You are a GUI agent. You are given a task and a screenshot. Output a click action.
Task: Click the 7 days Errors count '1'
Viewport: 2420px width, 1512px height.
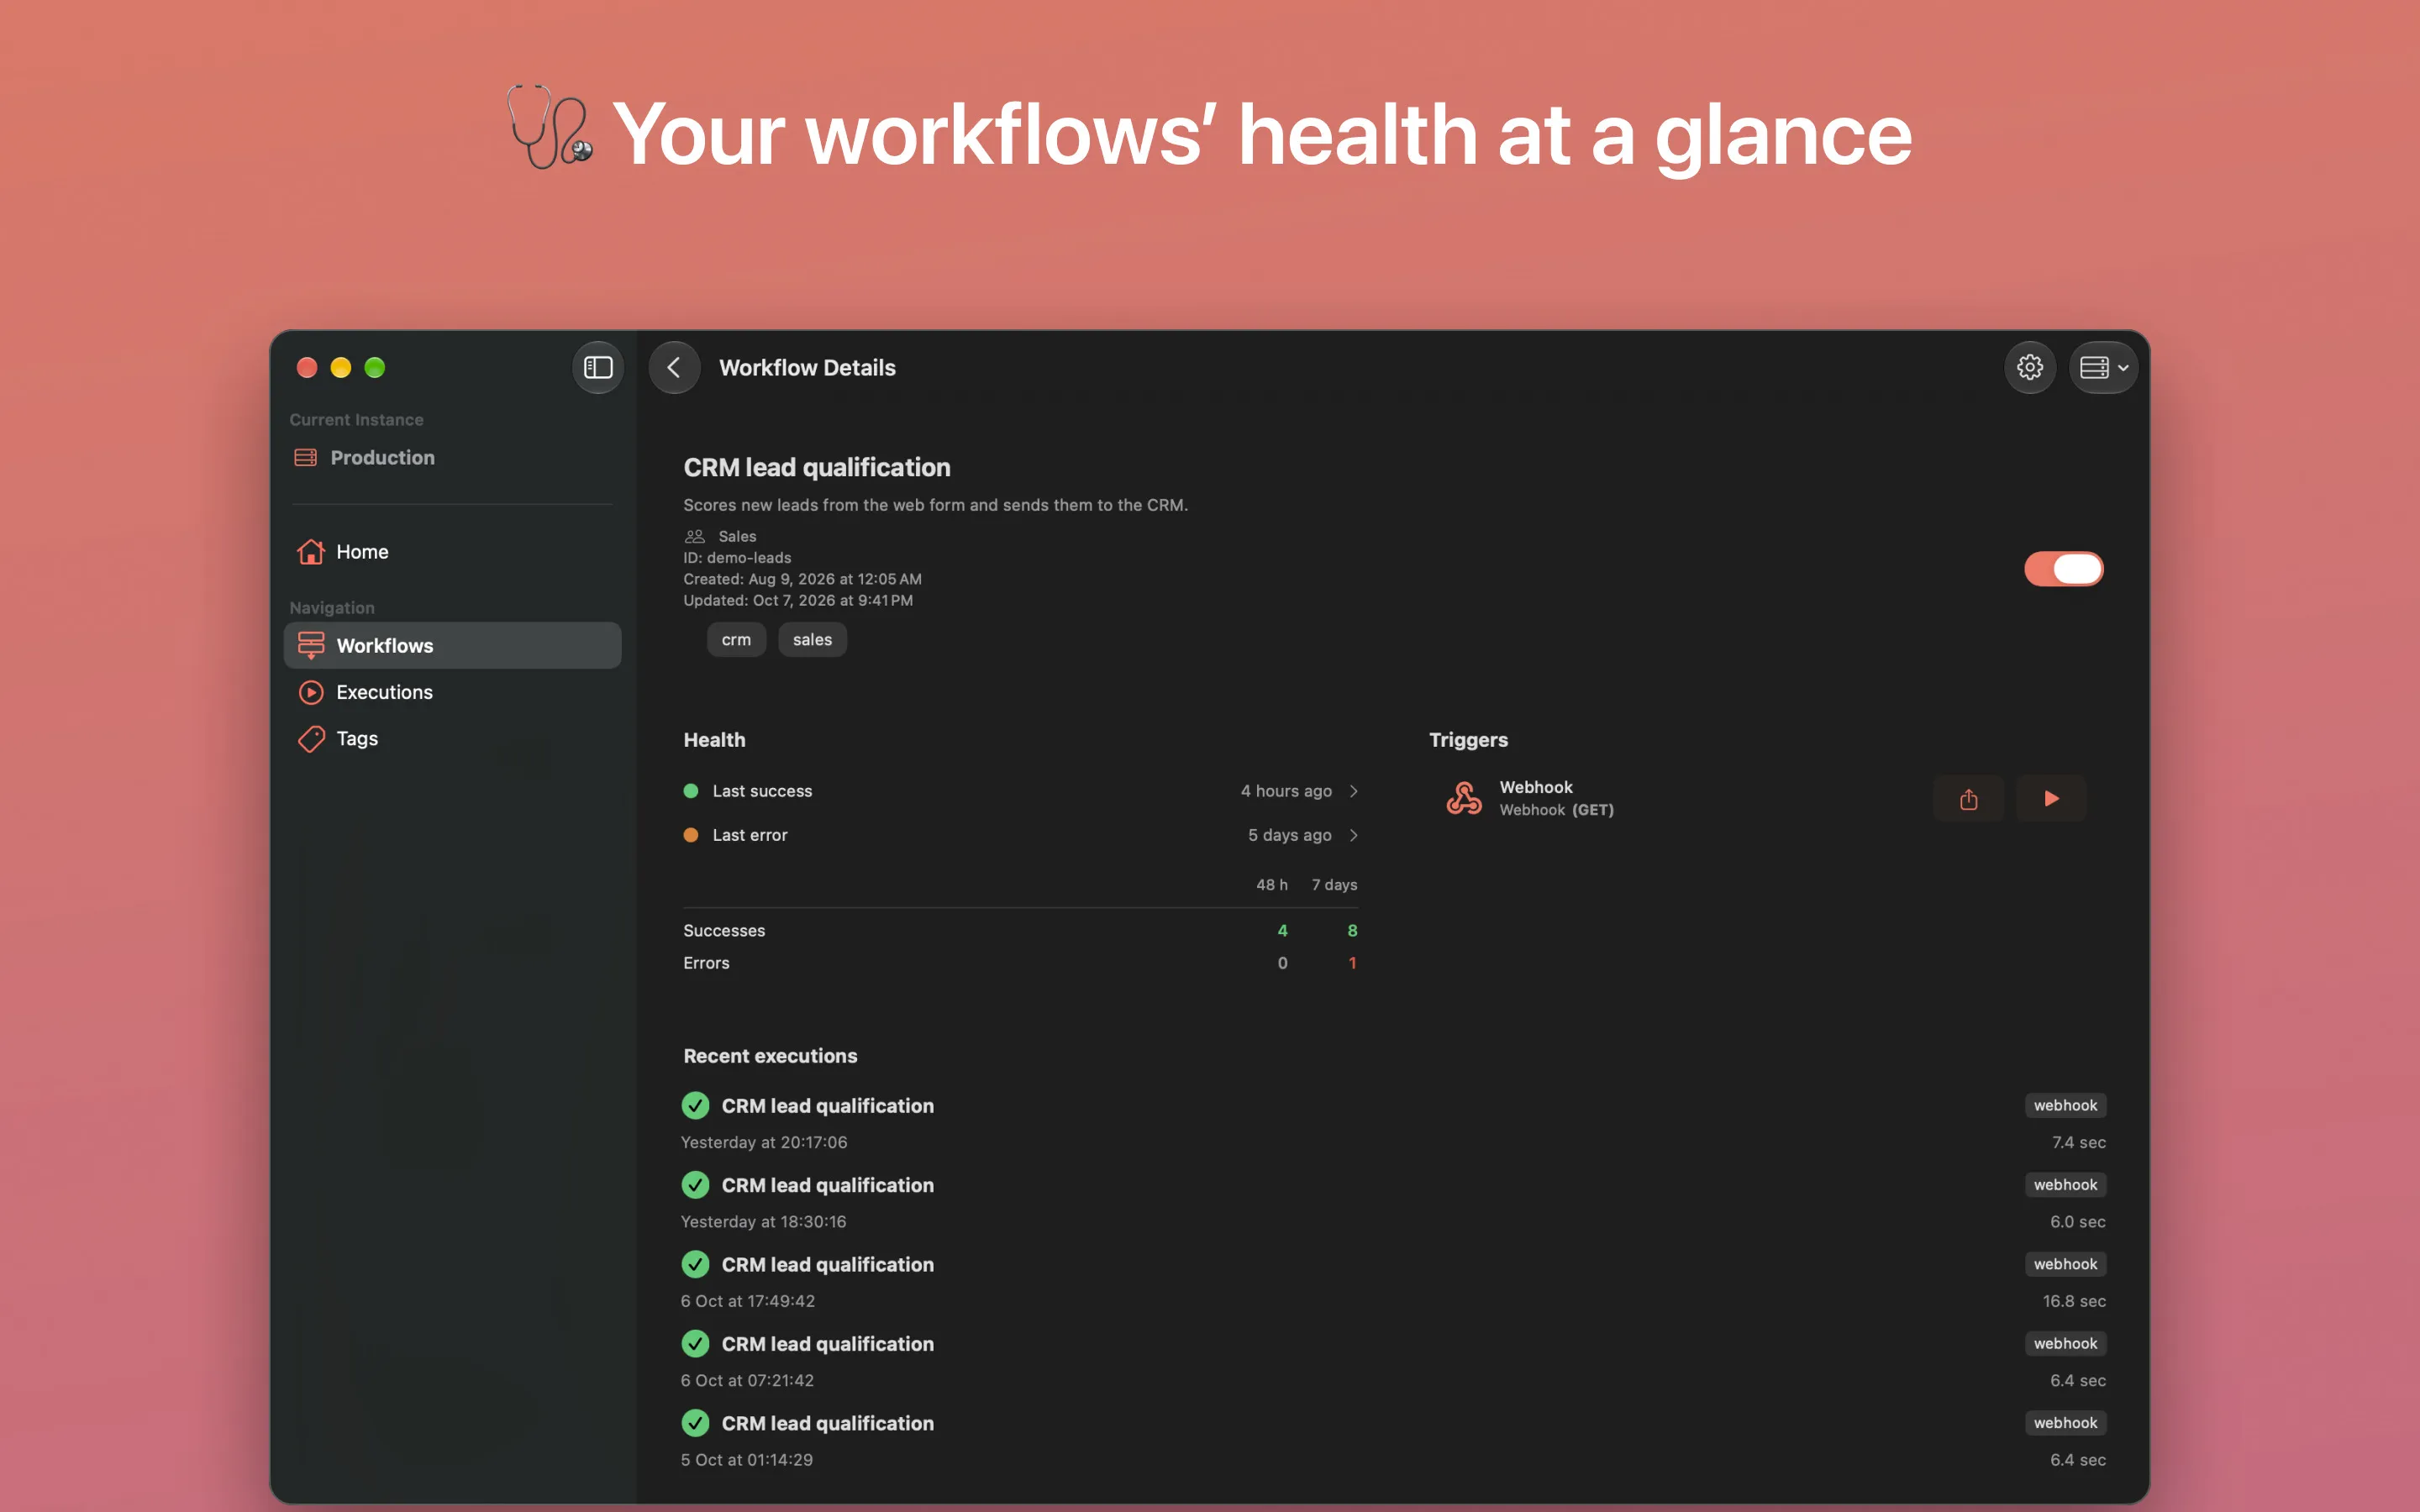point(1352,963)
